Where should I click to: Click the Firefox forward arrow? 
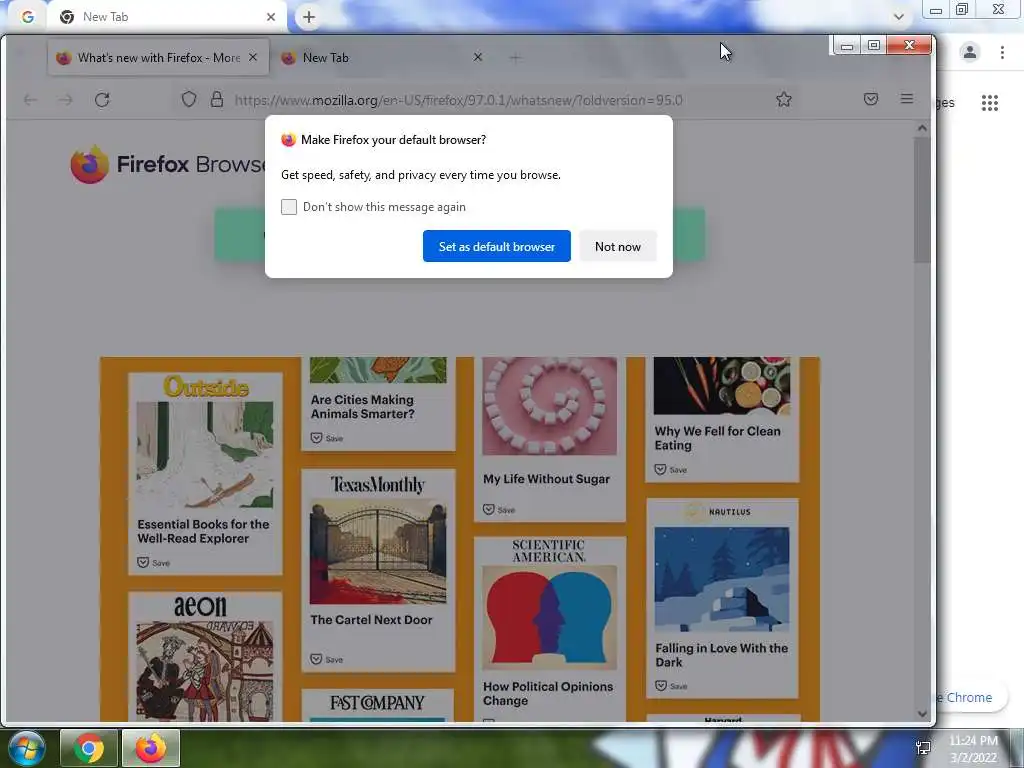click(65, 100)
